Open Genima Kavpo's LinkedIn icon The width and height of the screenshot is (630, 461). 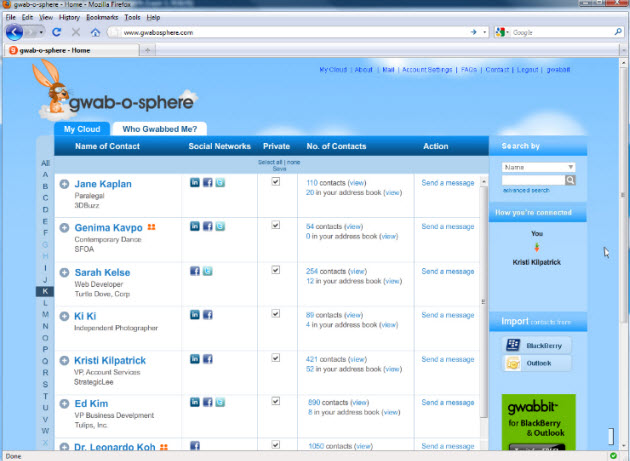coord(194,226)
